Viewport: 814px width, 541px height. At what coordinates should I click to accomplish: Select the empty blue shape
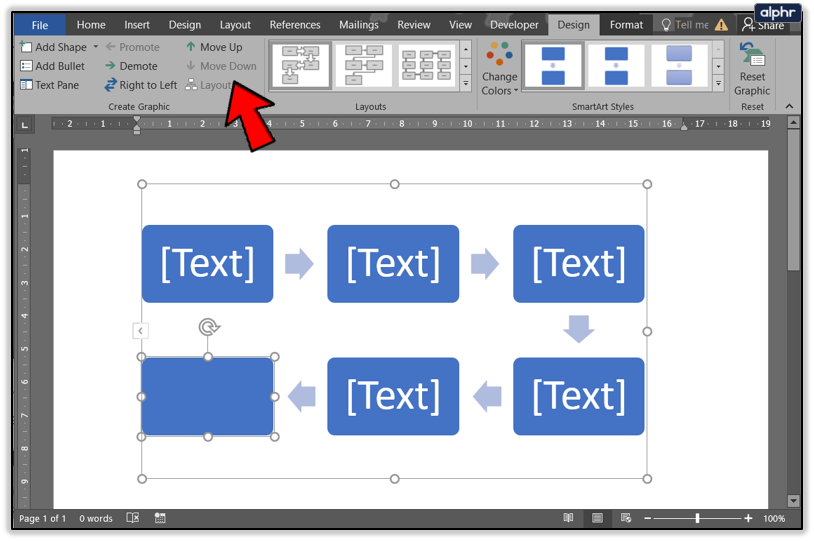[208, 397]
